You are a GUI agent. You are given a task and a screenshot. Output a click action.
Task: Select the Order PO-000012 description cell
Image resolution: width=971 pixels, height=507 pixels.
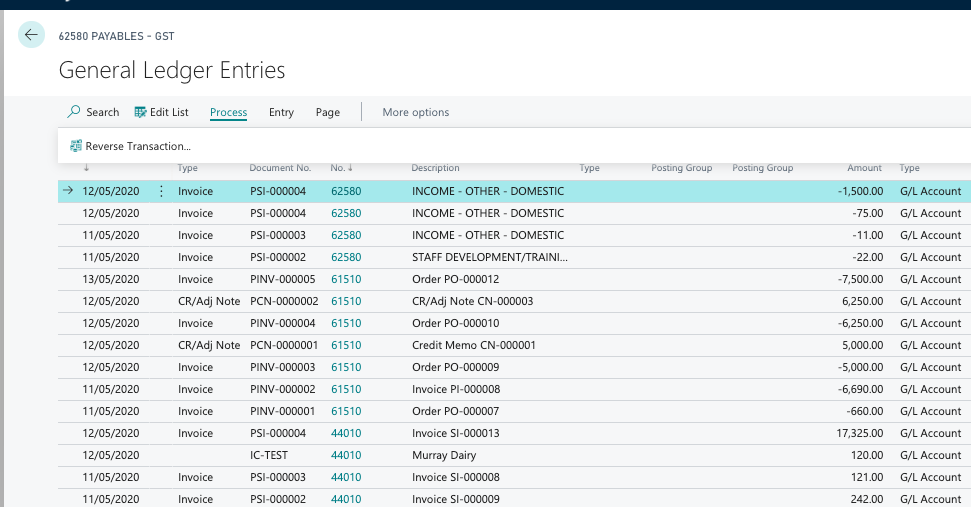point(455,279)
